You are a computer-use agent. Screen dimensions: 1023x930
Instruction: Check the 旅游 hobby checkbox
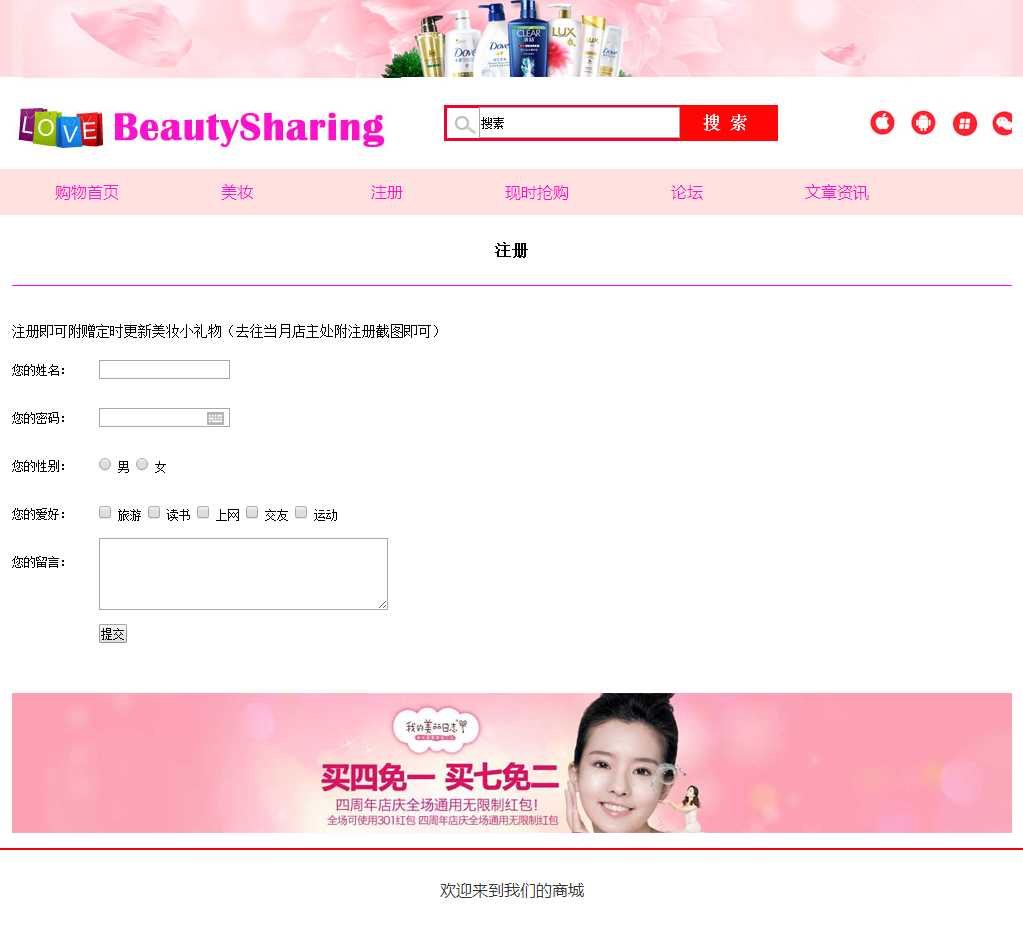[x=105, y=513]
